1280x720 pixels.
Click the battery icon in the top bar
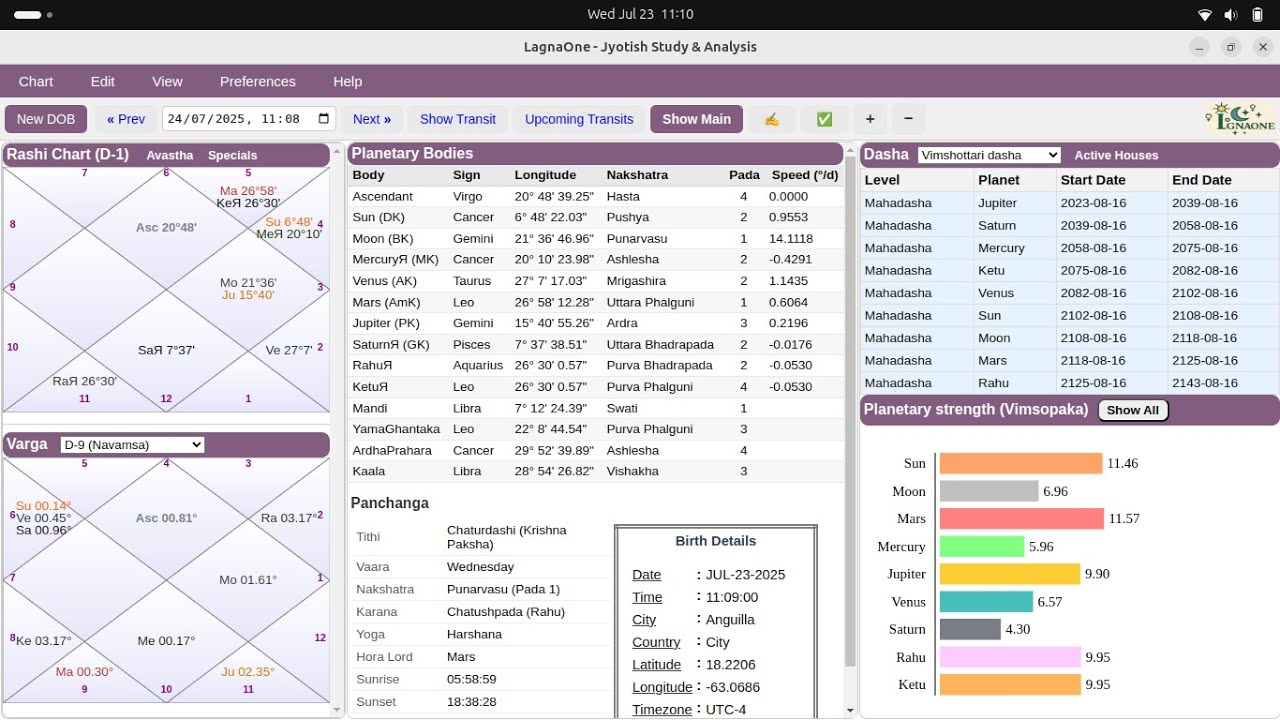(1257, 14)
